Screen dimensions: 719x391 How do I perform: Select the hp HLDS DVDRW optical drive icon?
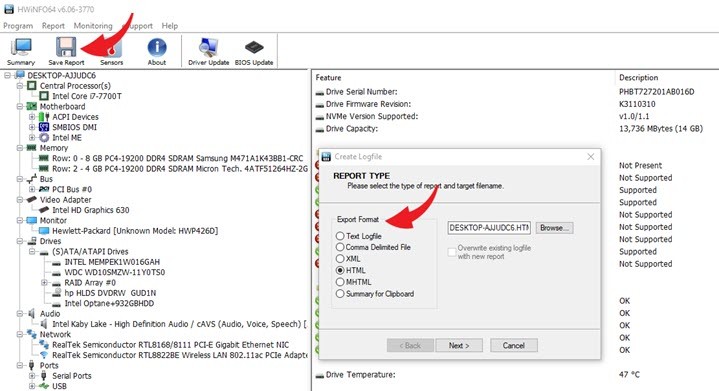point(56,293)
